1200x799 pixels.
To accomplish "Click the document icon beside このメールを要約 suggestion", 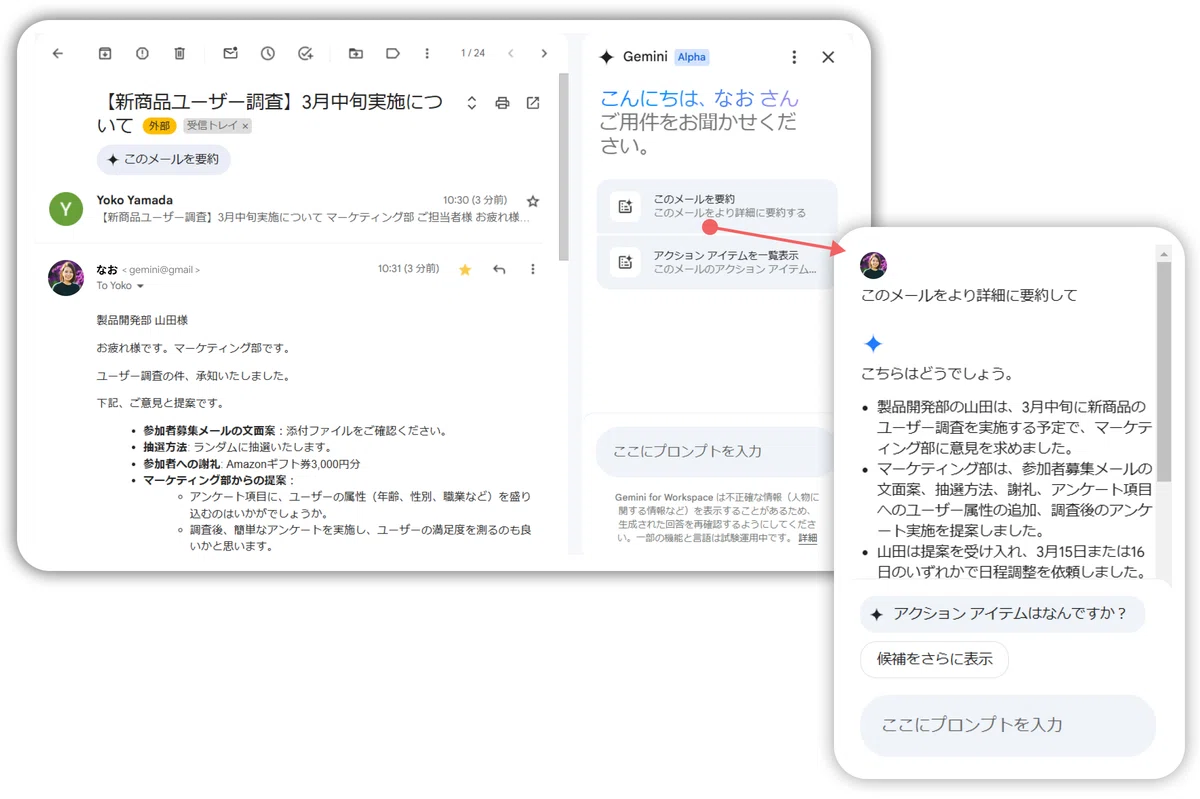I will (625, 206).
